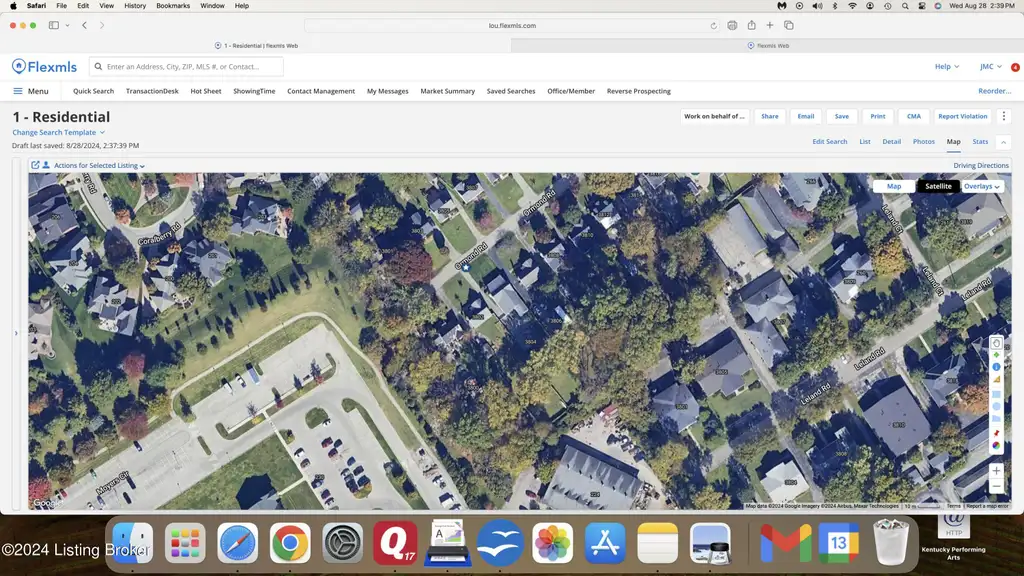
Task: Expand the left side panel arrow
Action: tap(16, 333)
